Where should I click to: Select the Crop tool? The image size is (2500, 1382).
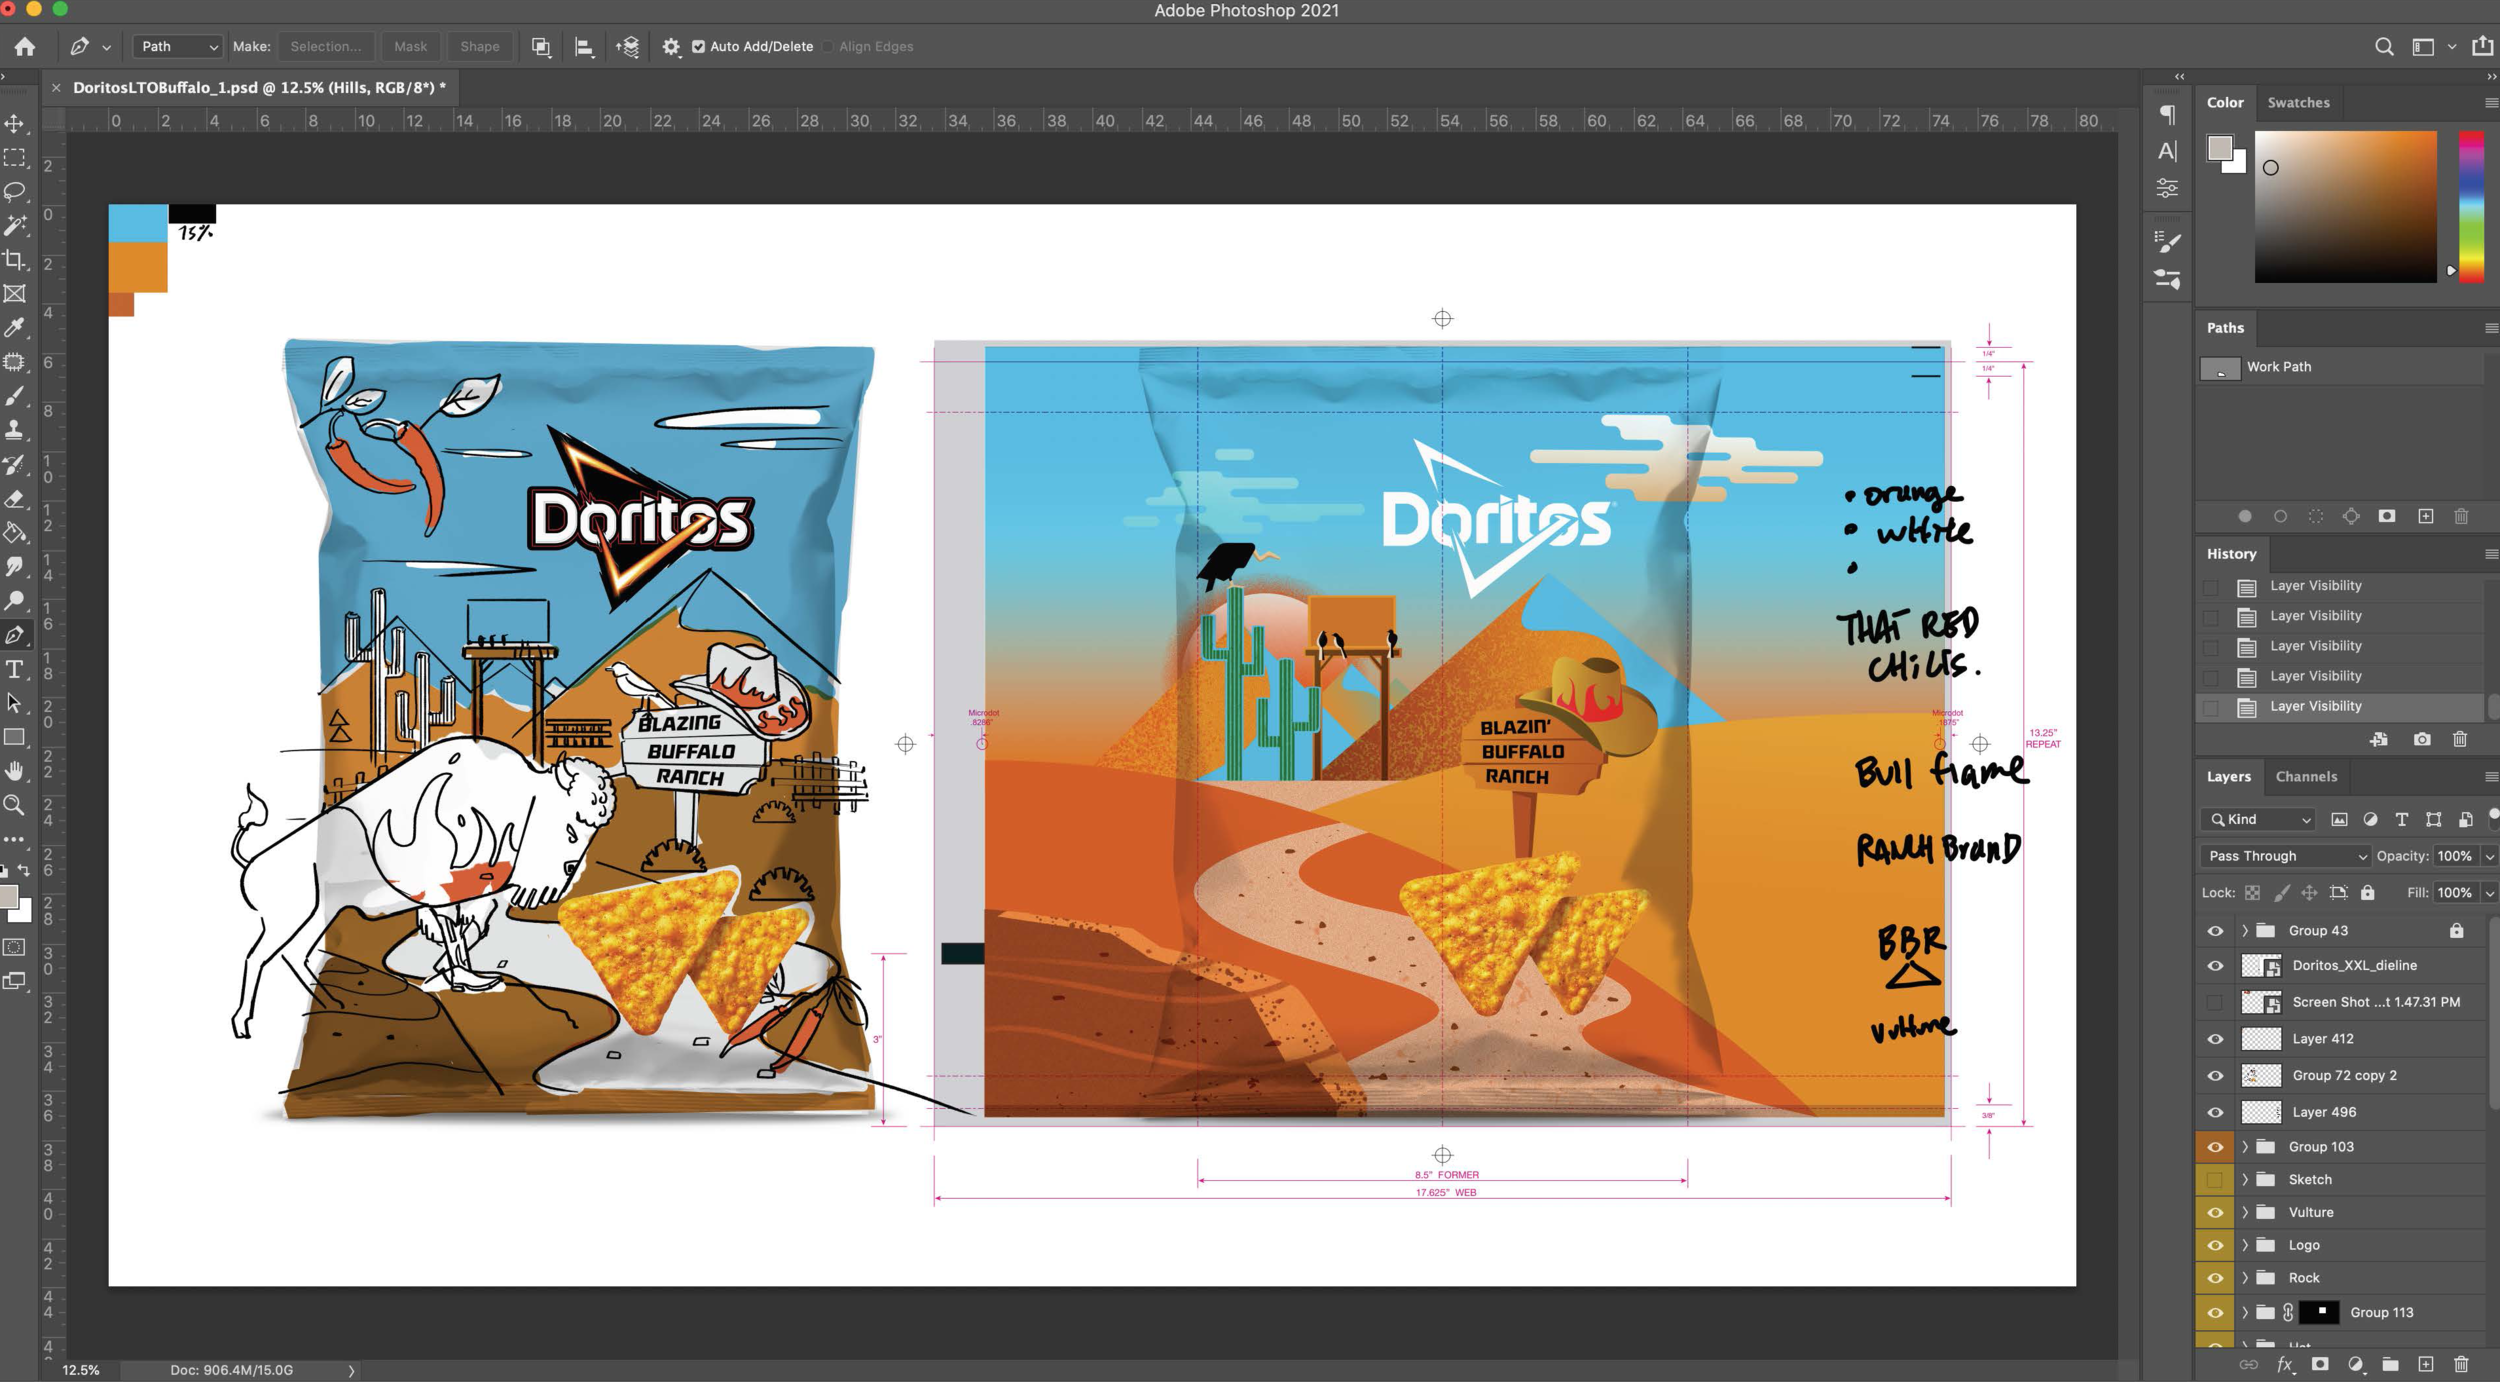click(x=16, y=260)
